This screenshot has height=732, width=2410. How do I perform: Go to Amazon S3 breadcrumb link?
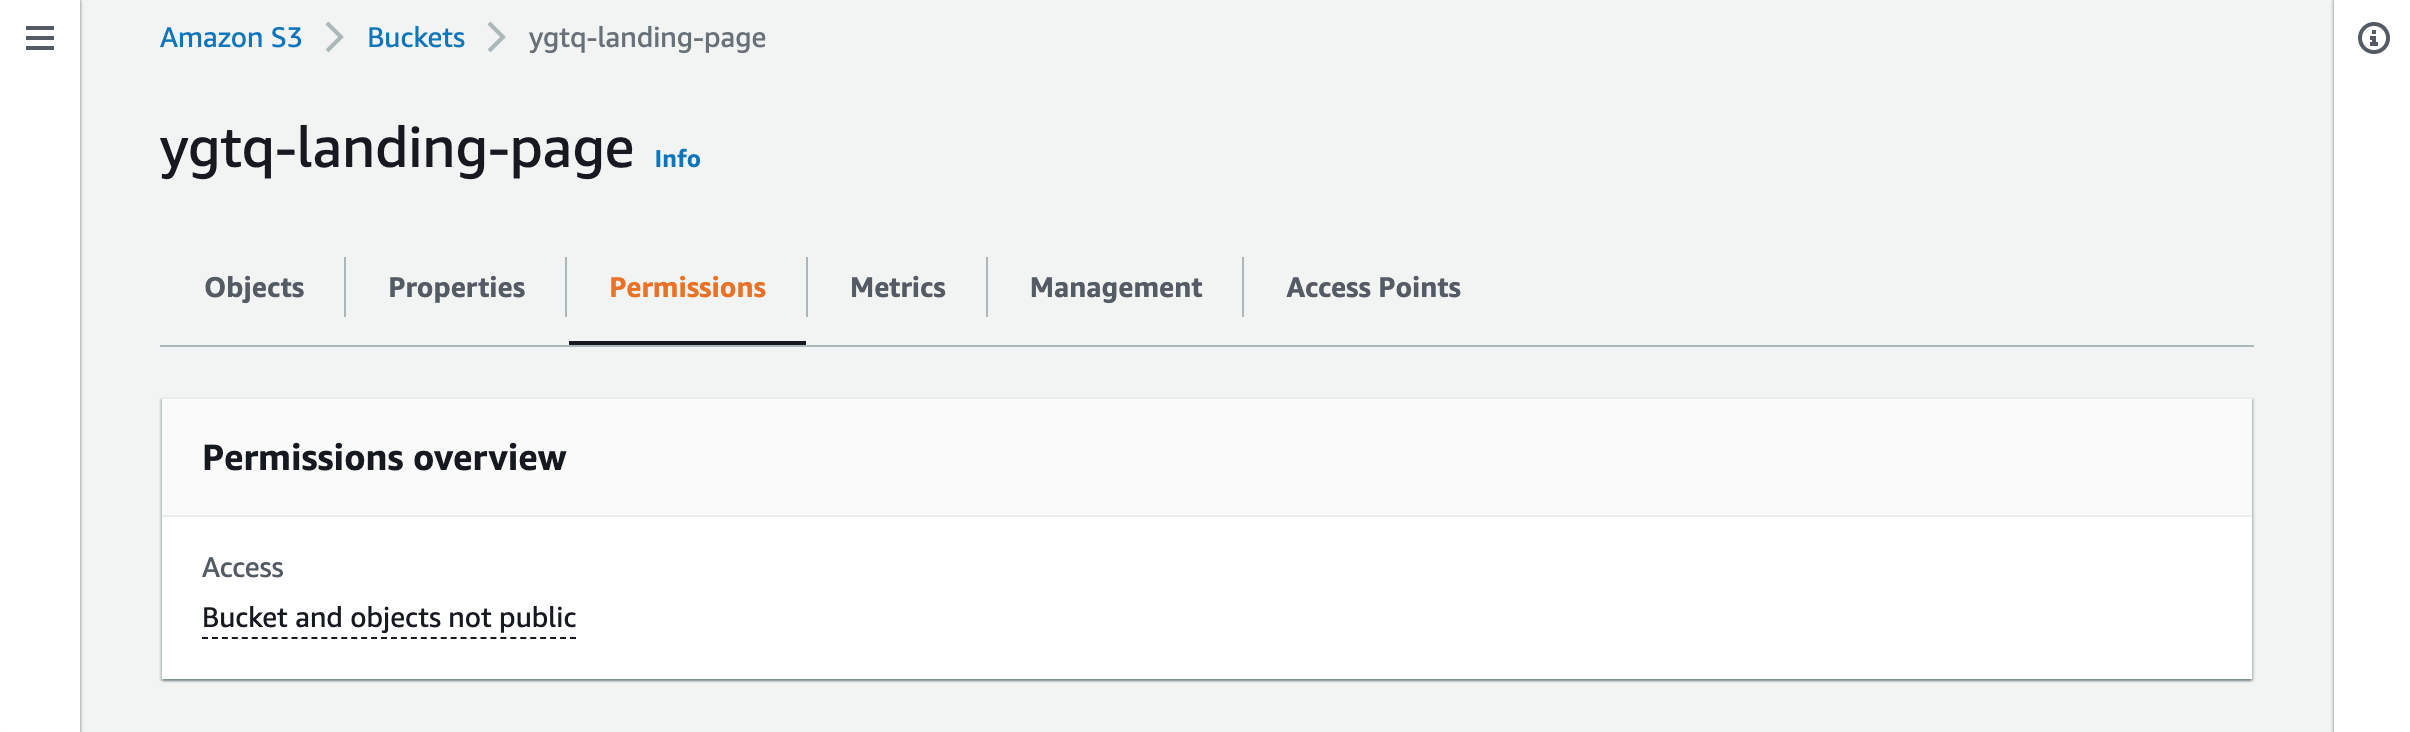pos(231,38)
